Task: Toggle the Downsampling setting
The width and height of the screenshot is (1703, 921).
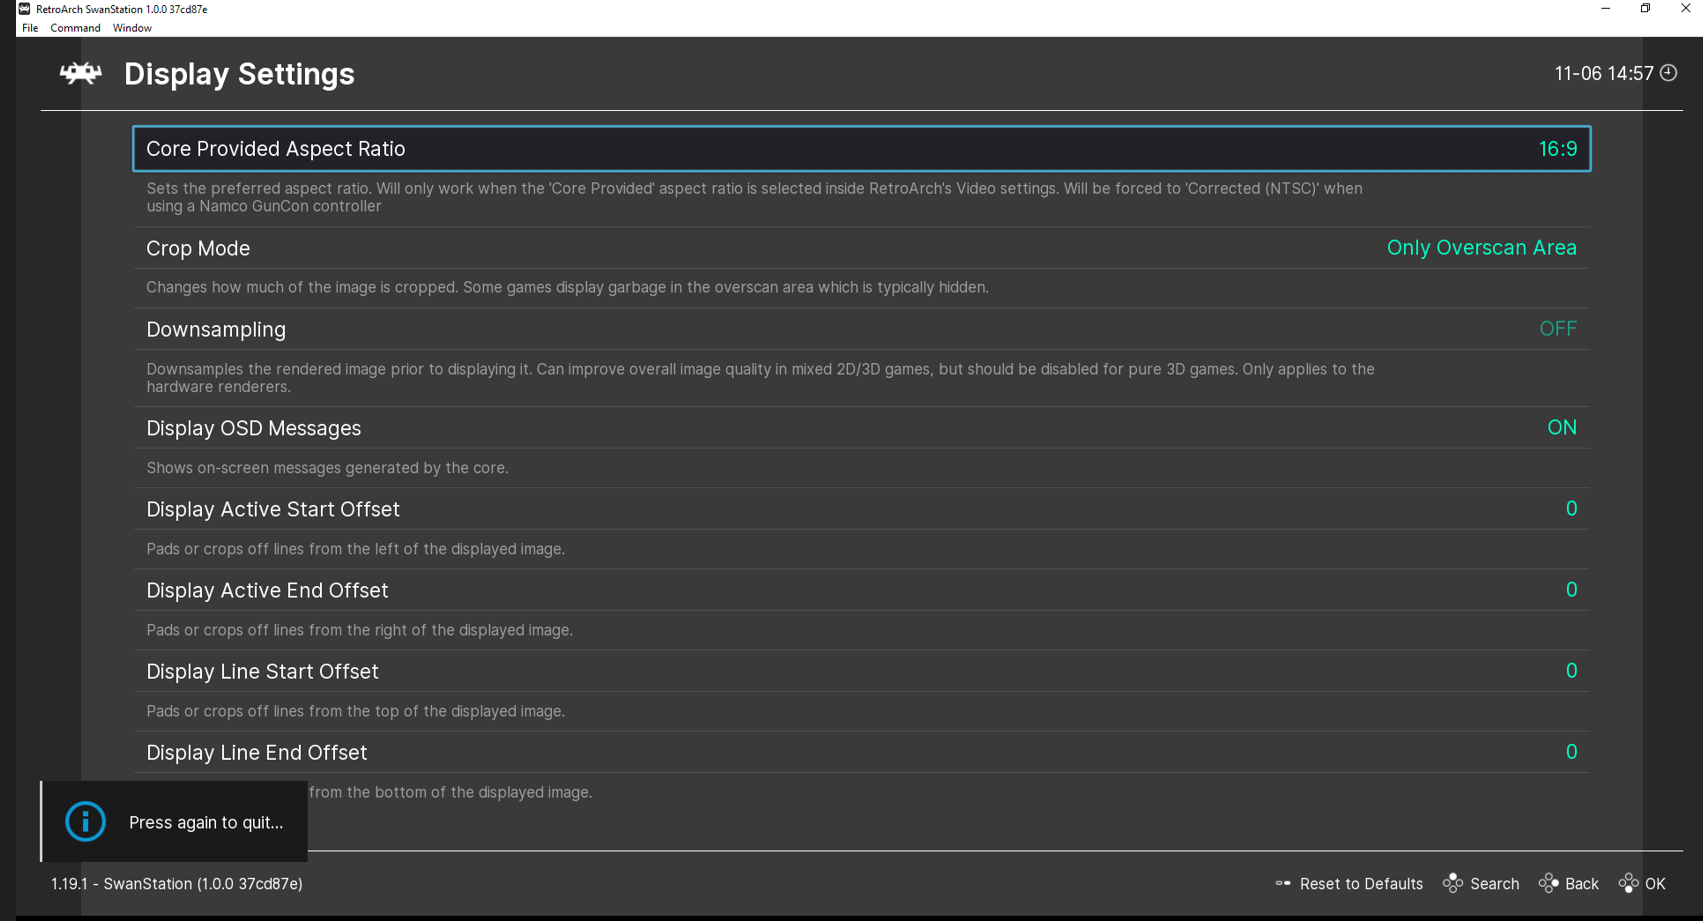Action: click(861, 329)
